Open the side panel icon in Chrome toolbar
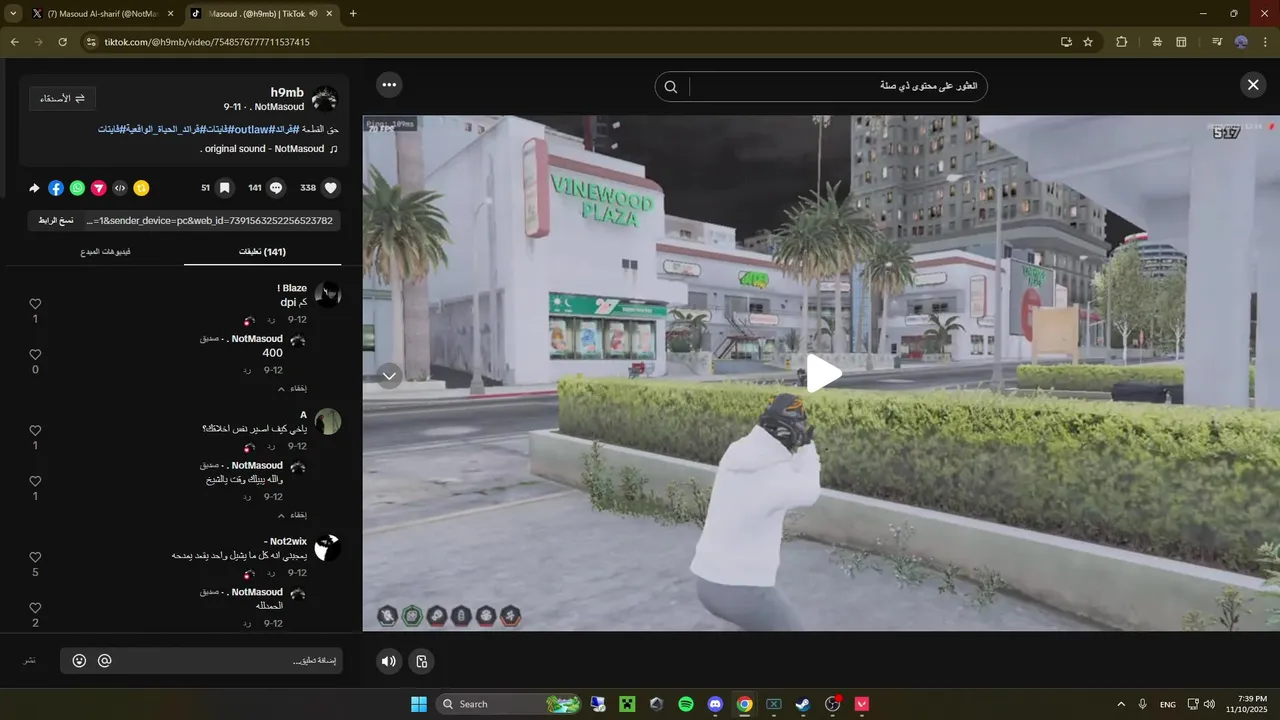Viewport: 1280px width, 720px height. pyautogui.click(x=1181, y=42)
